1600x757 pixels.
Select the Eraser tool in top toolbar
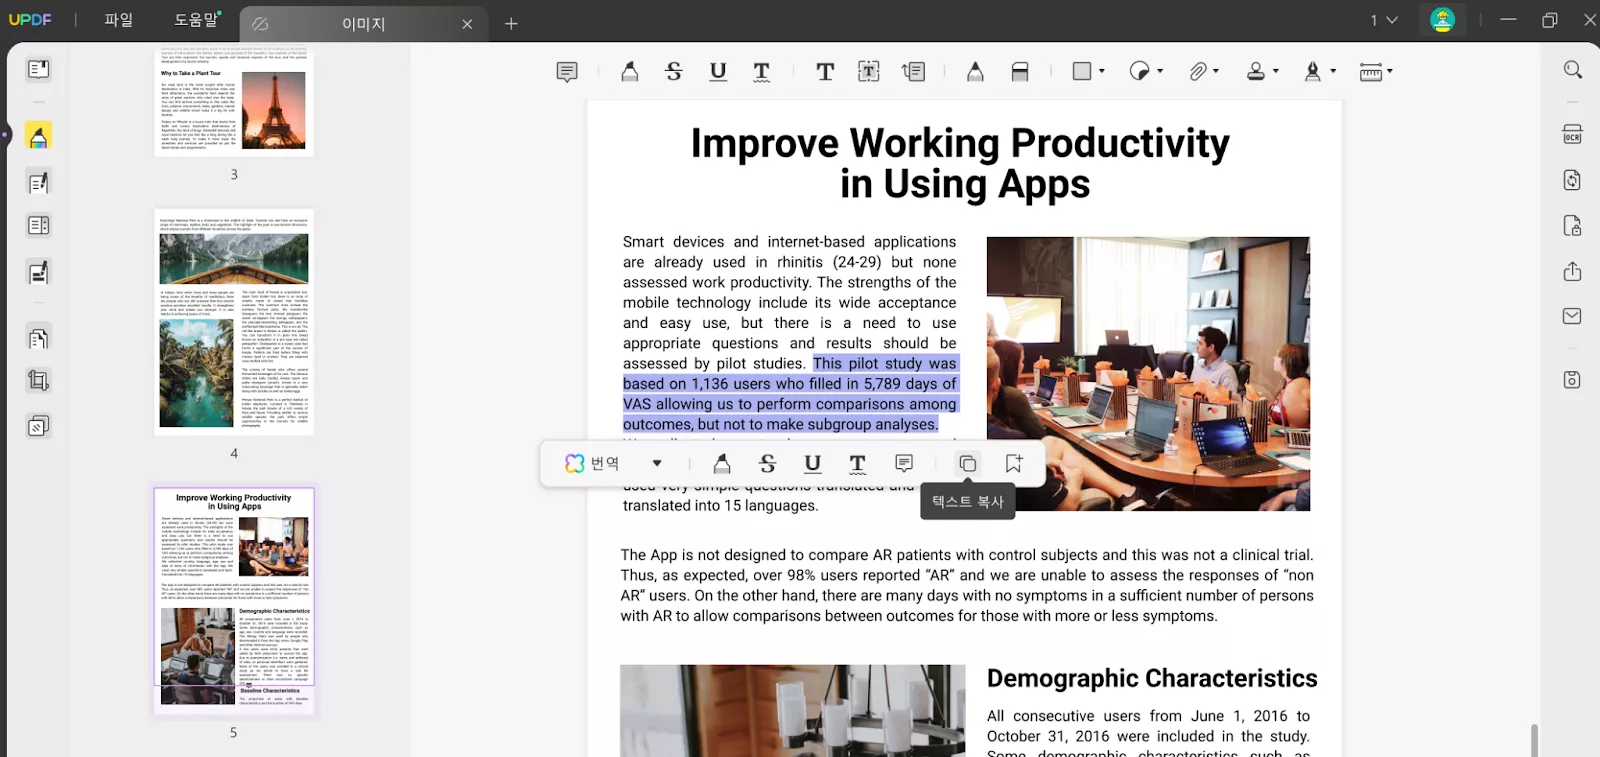(x=1020, y=72)
